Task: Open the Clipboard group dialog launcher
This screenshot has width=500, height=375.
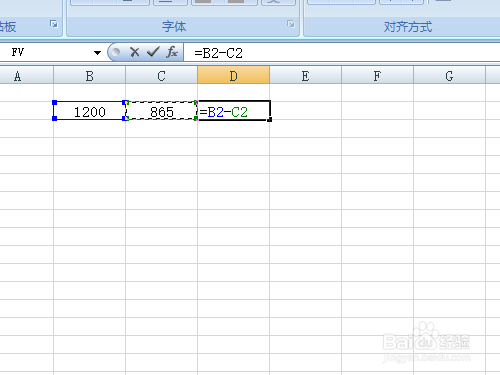Action: [54, 24]
